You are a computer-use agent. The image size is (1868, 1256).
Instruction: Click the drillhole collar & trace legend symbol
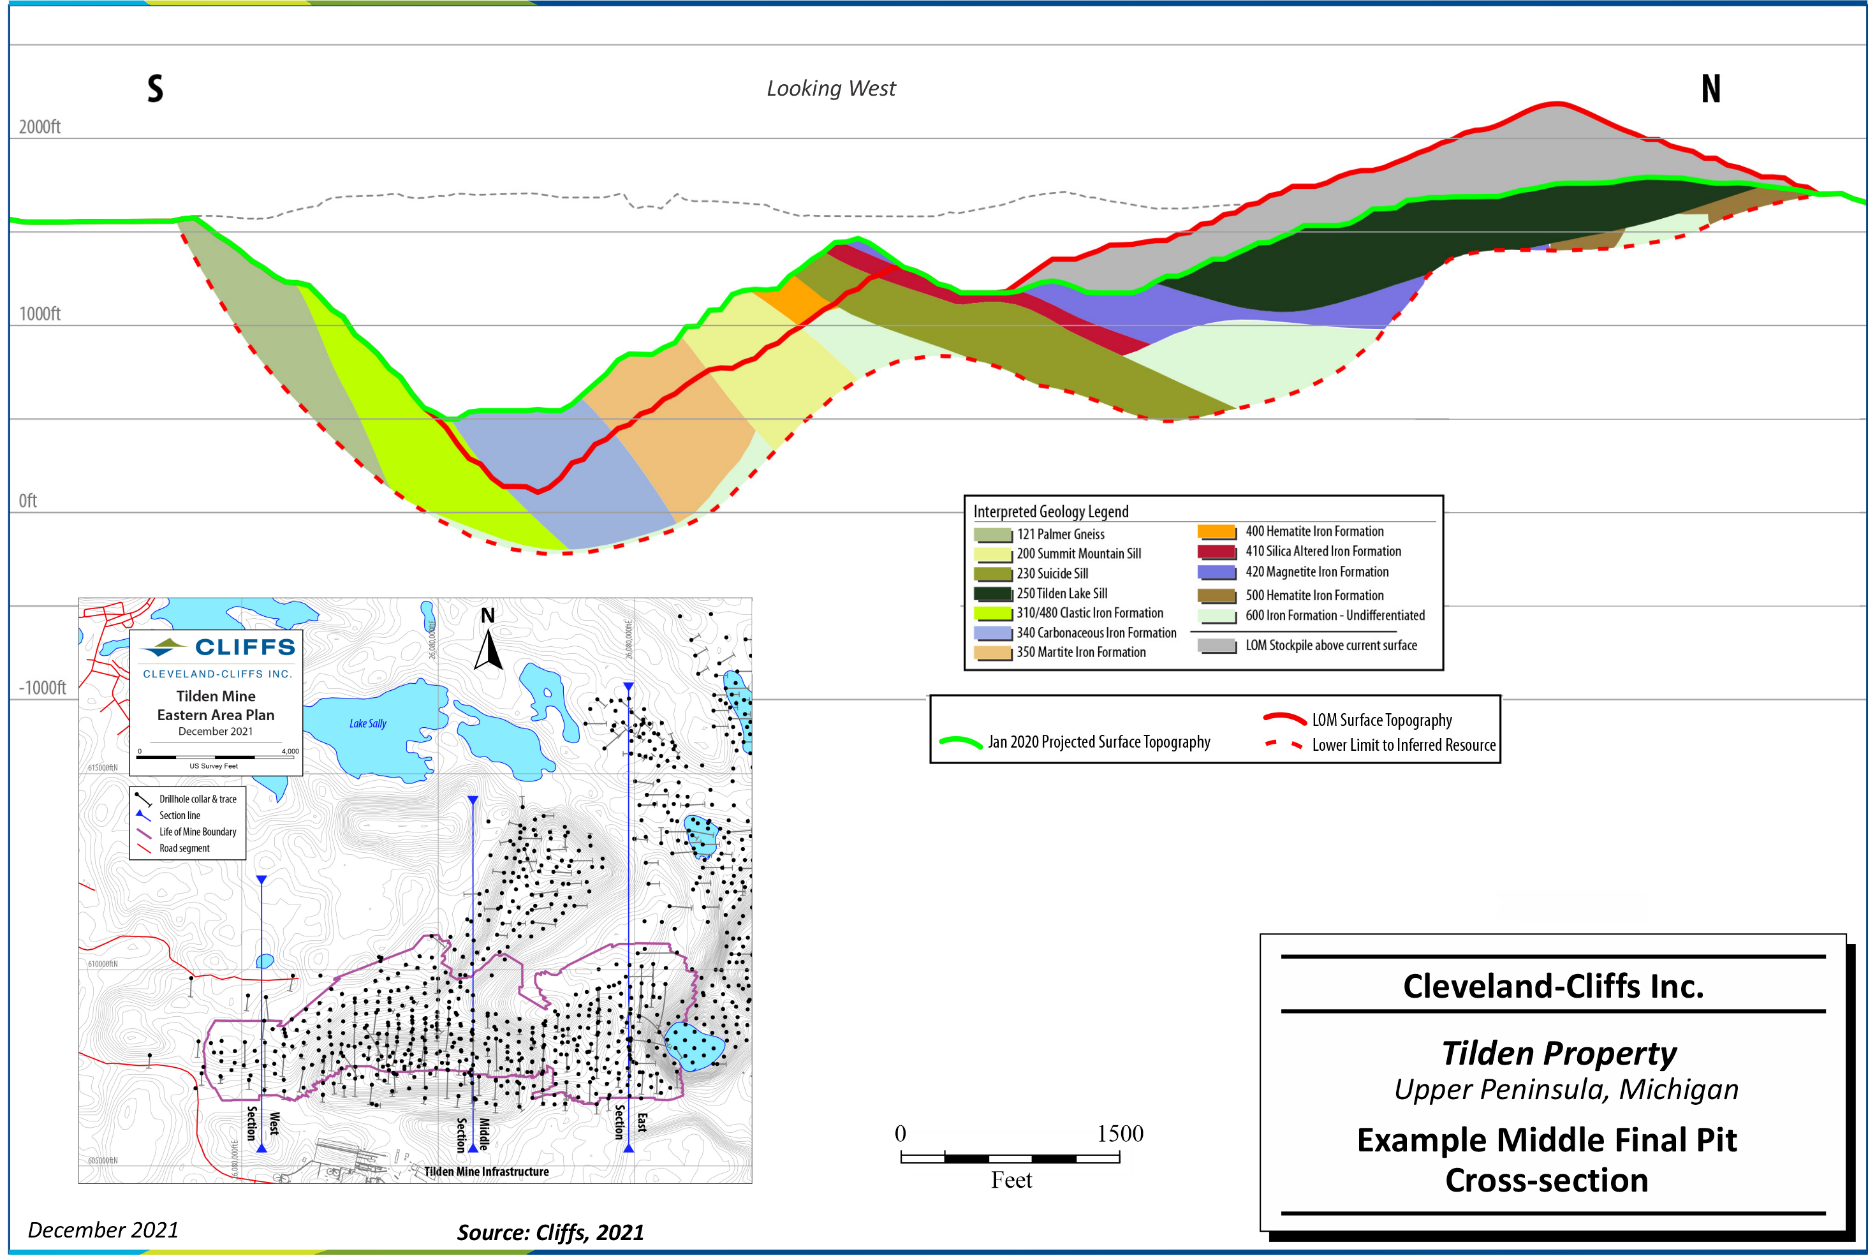(144, 799)
